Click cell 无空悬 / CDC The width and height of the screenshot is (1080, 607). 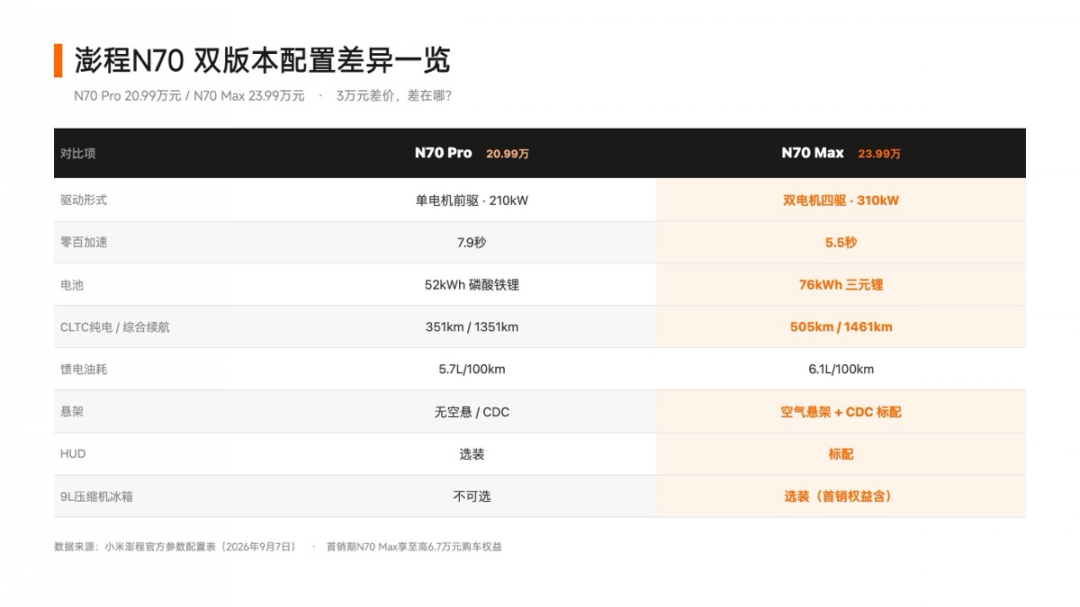click(472, 412)
